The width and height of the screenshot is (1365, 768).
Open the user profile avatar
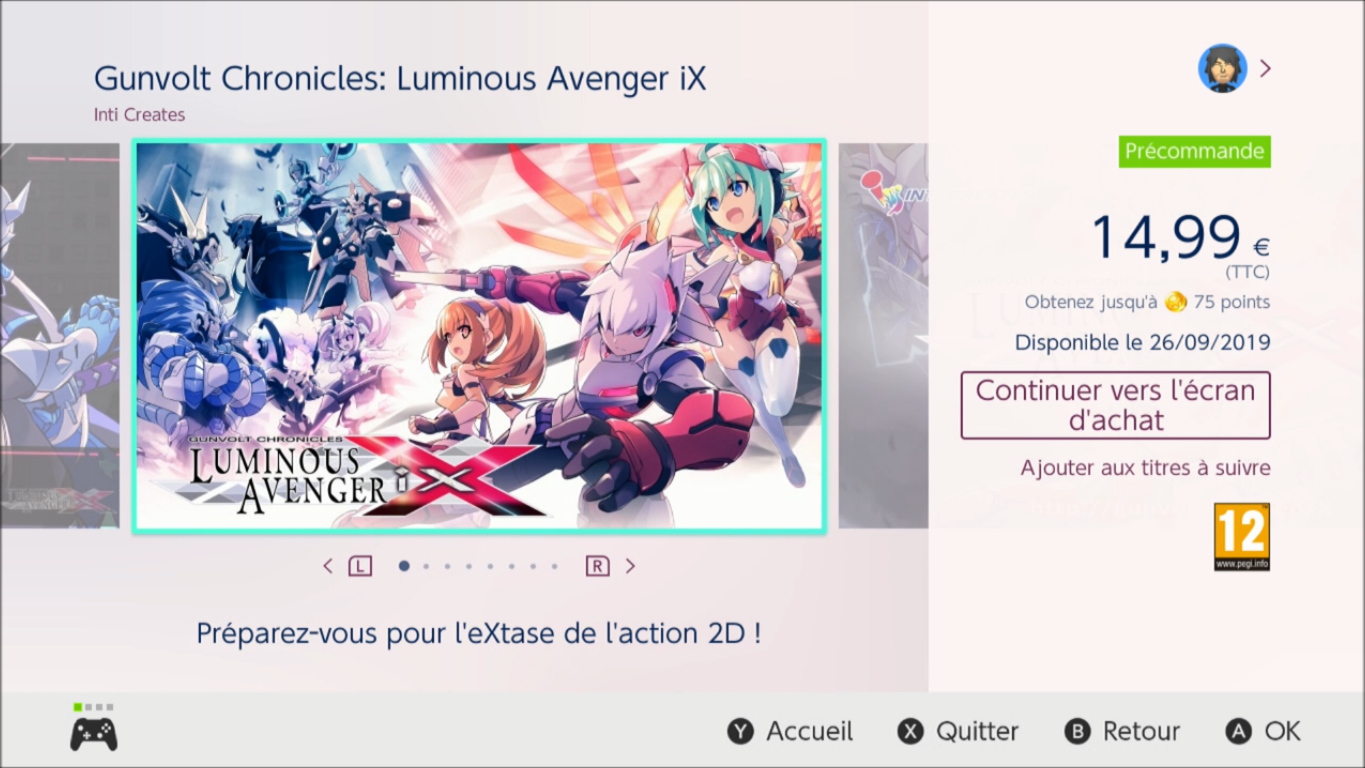click(x=1222, y=68)
